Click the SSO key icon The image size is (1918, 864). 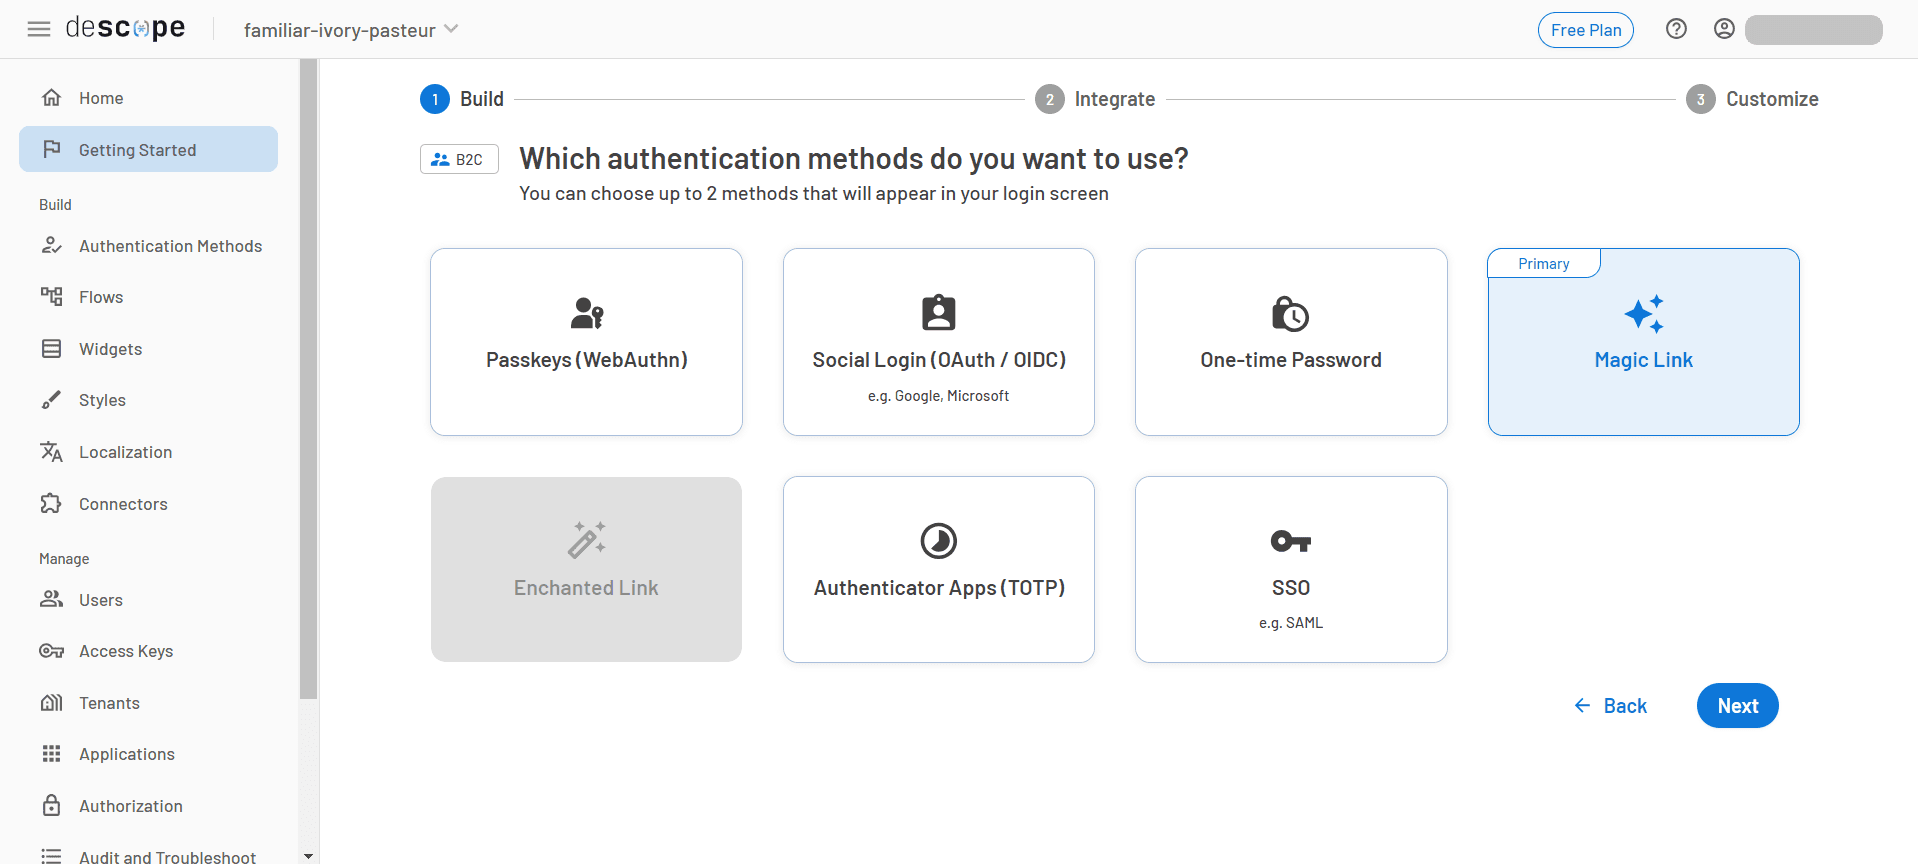point(1291,542)
